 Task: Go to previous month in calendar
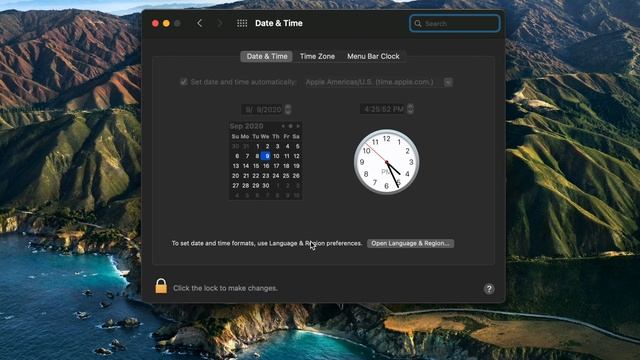(283, 126)
